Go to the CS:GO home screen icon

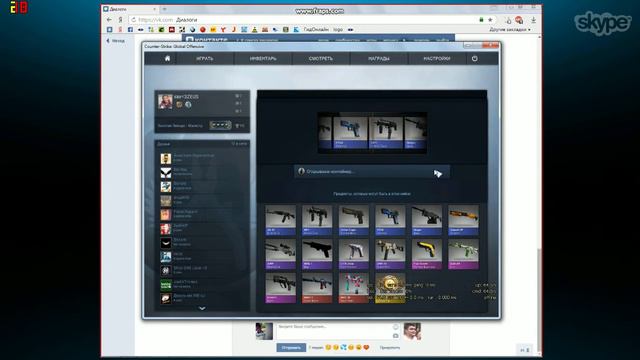click(167, 58)
